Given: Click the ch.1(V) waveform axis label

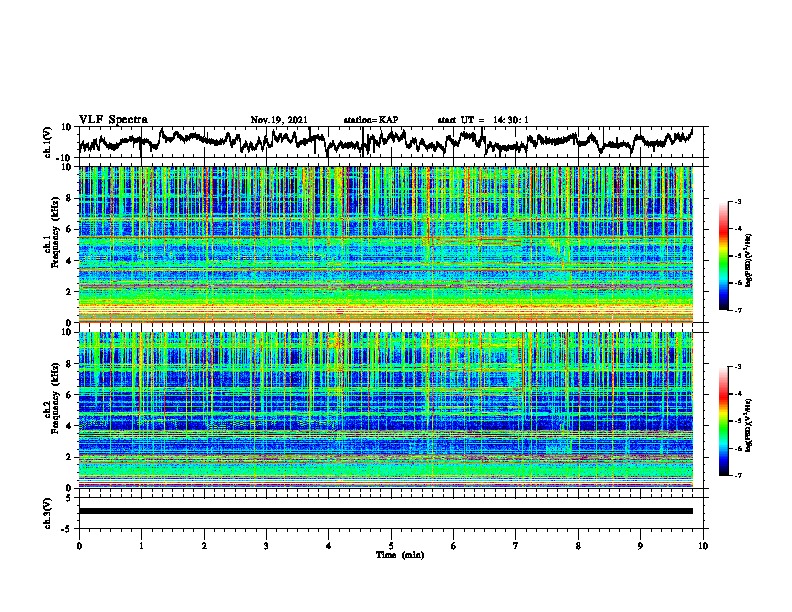Looking at the screenshot, I should point(48,142).
